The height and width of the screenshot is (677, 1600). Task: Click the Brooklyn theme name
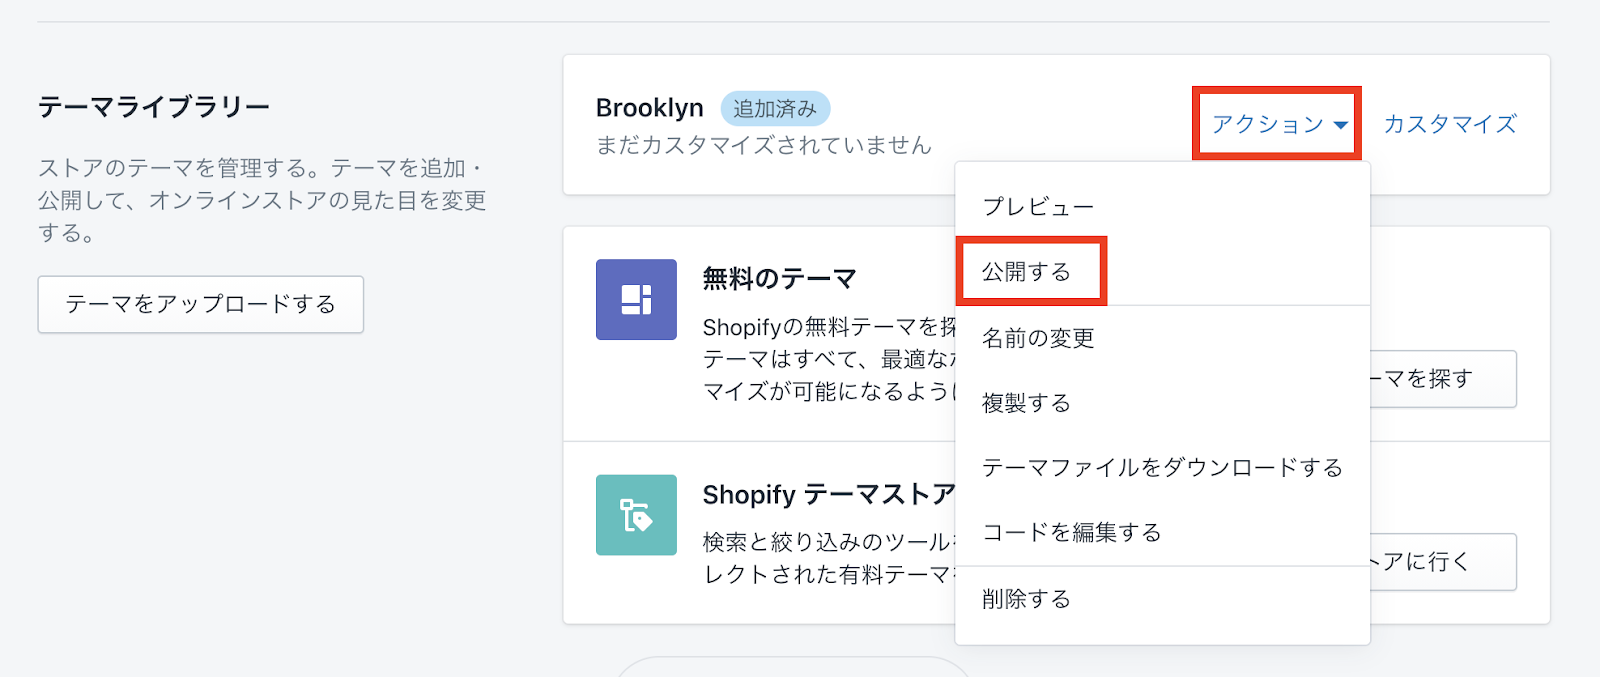coord(649,108)
